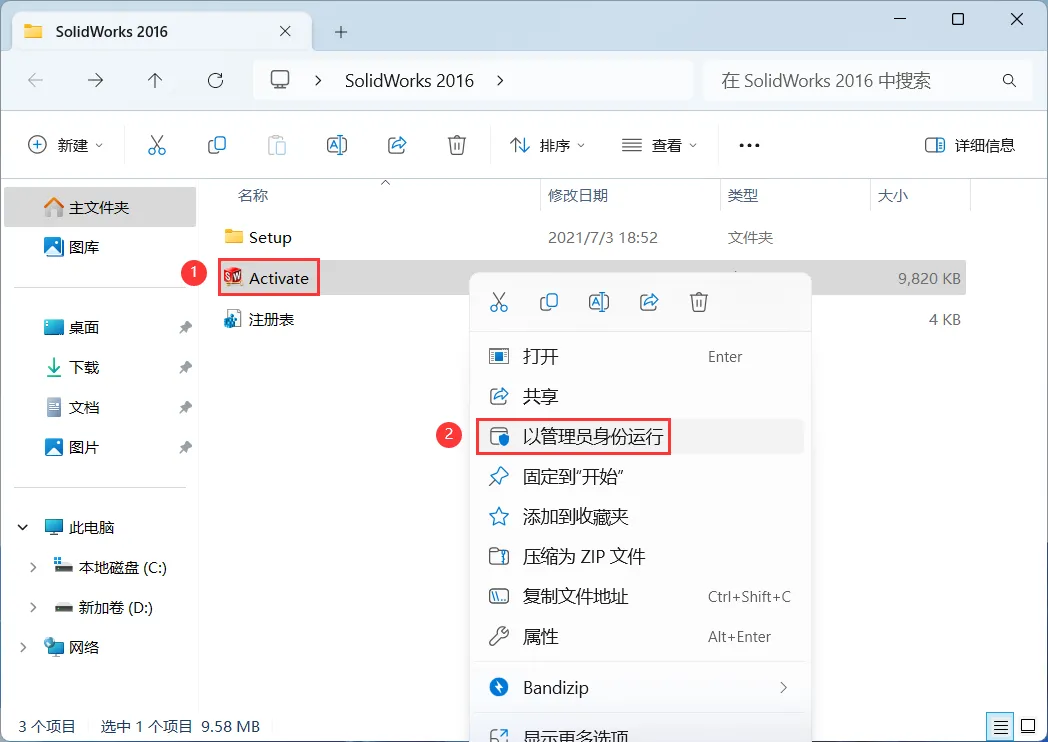Copy via context menu copy icon

pos(549,302)
